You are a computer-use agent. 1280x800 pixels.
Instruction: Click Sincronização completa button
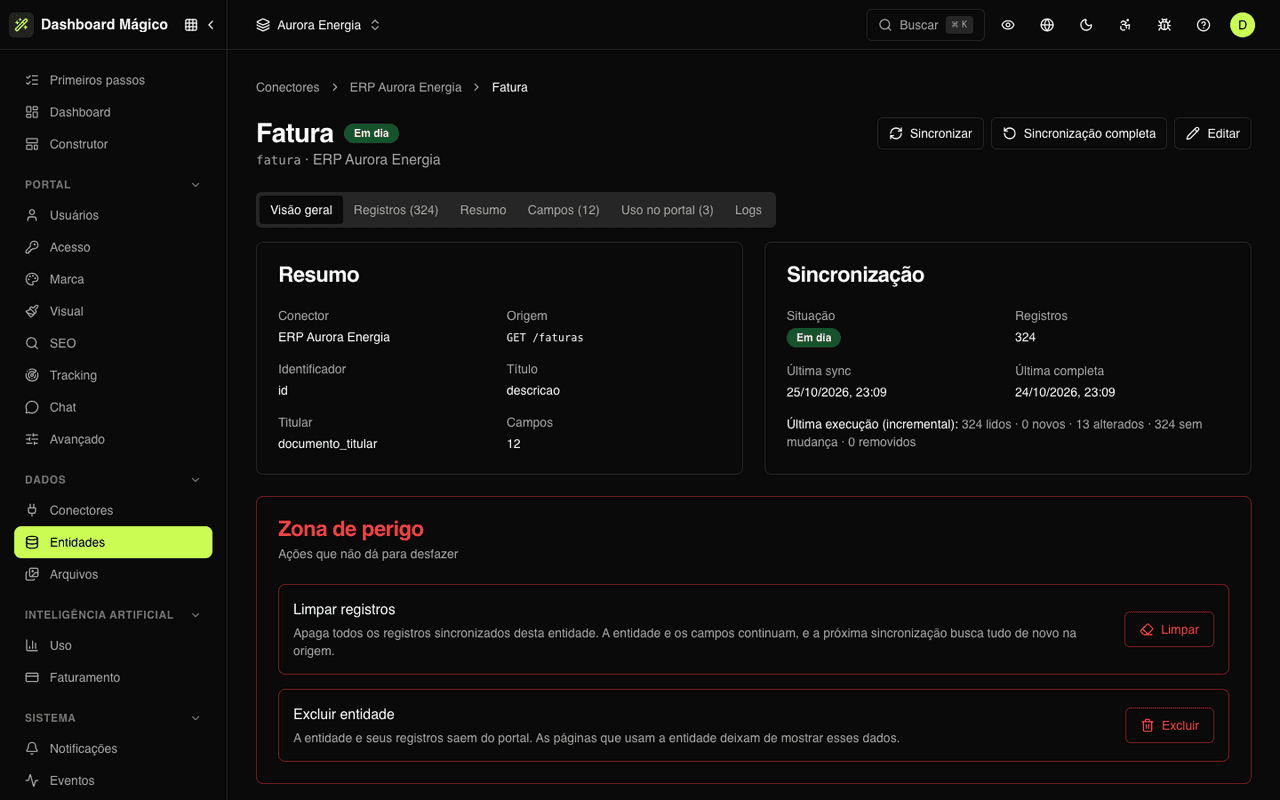[x=1079, y=133]
